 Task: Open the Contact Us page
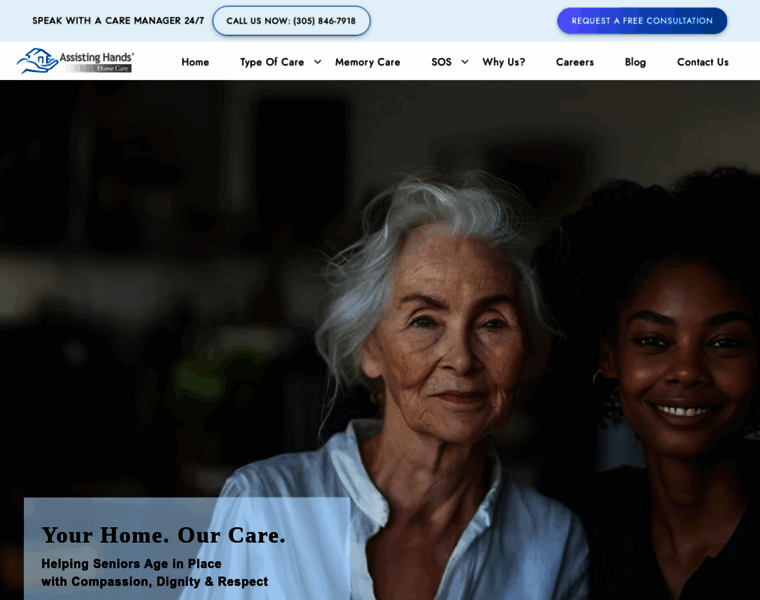pos(703,62)
